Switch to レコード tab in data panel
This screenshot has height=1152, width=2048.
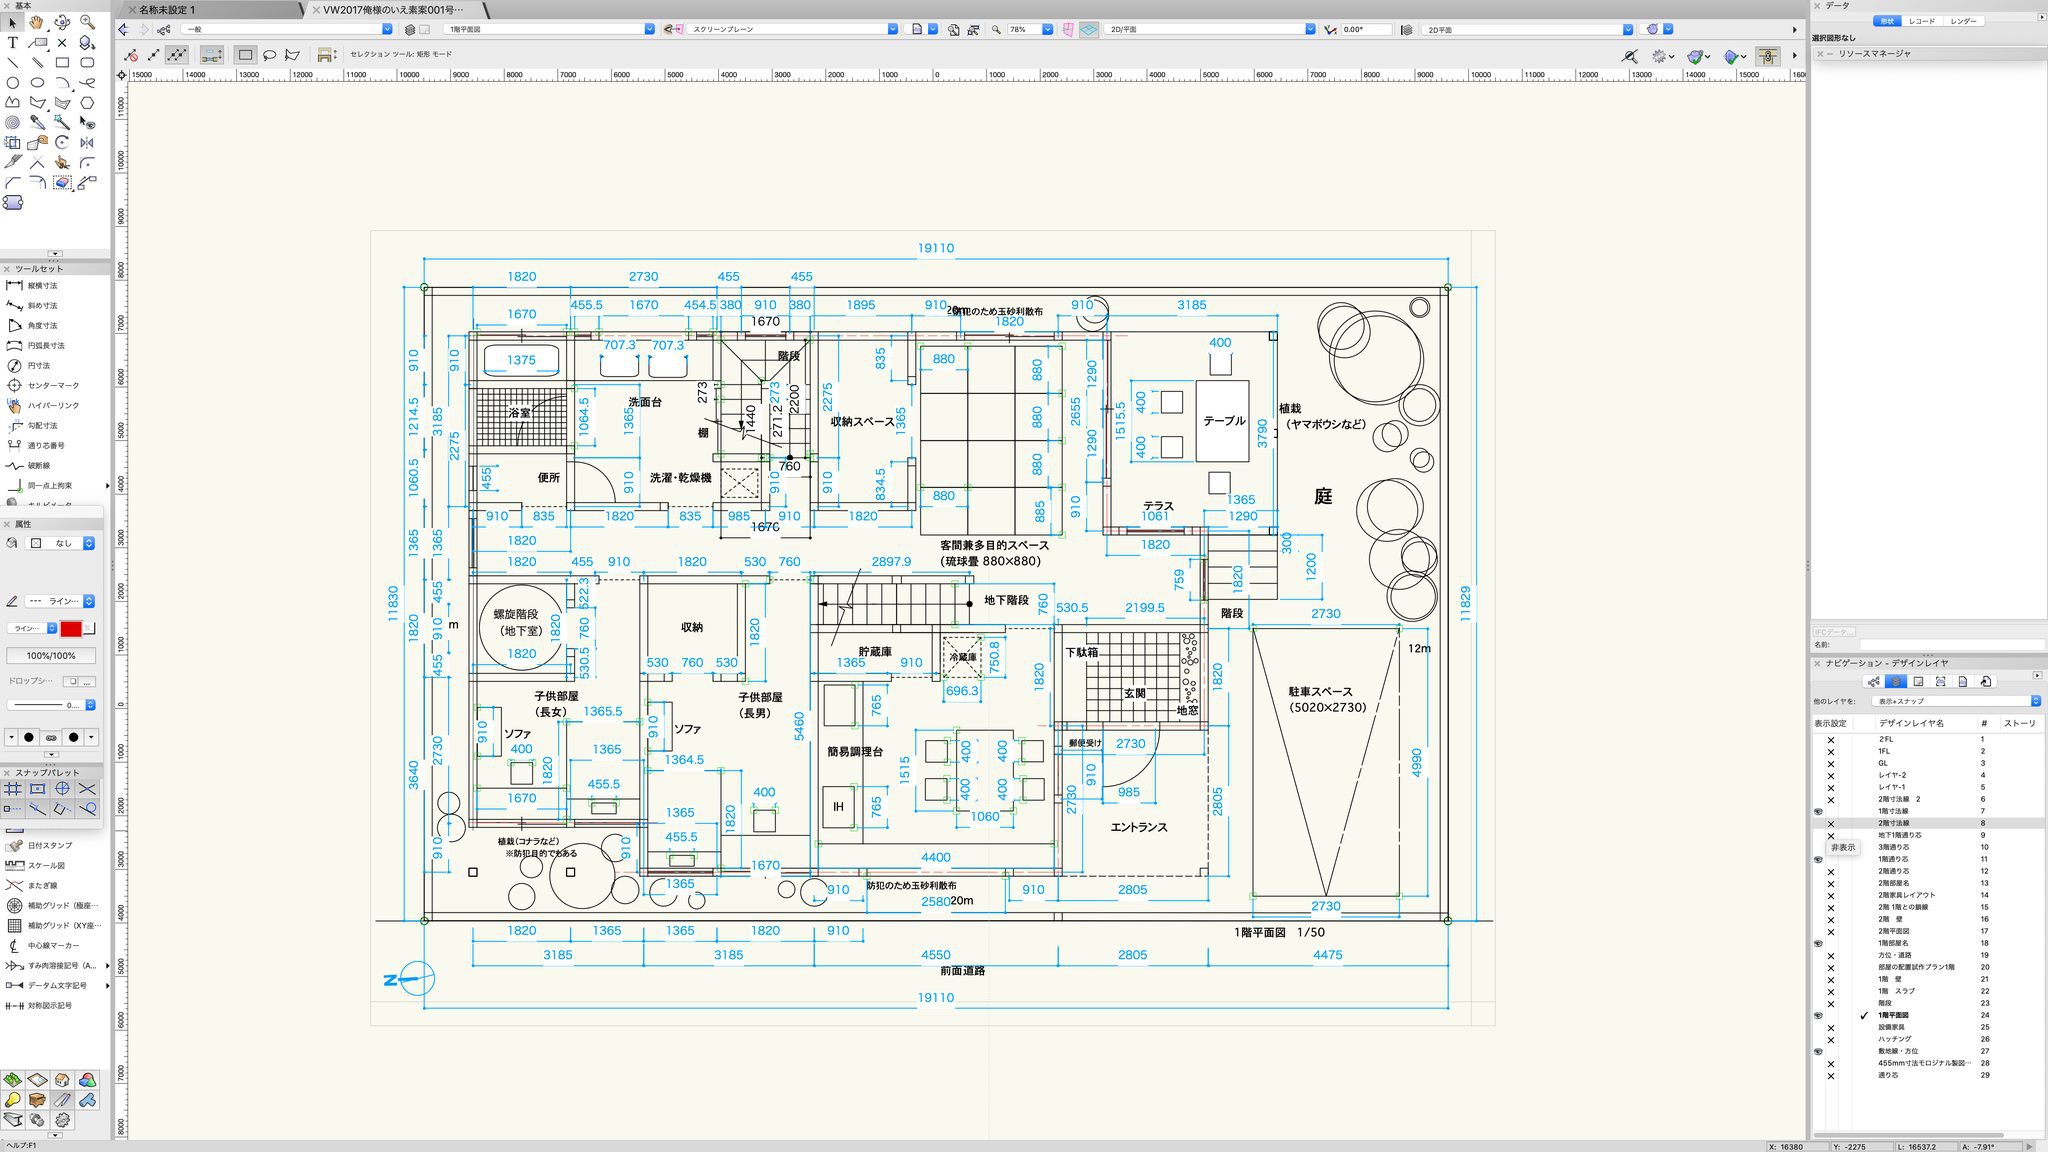[x=1921, y=21]
